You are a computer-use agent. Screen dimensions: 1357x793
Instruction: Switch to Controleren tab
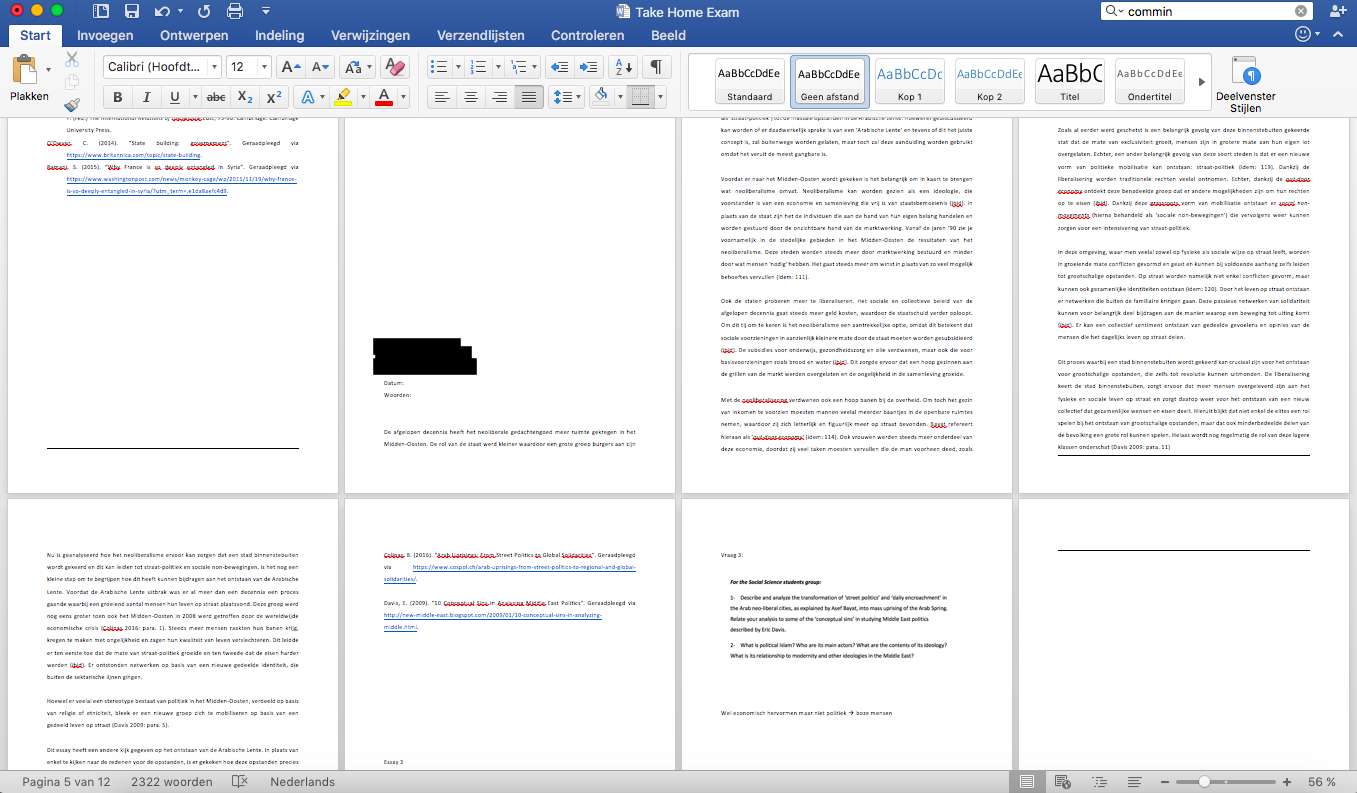click(588, 35)
